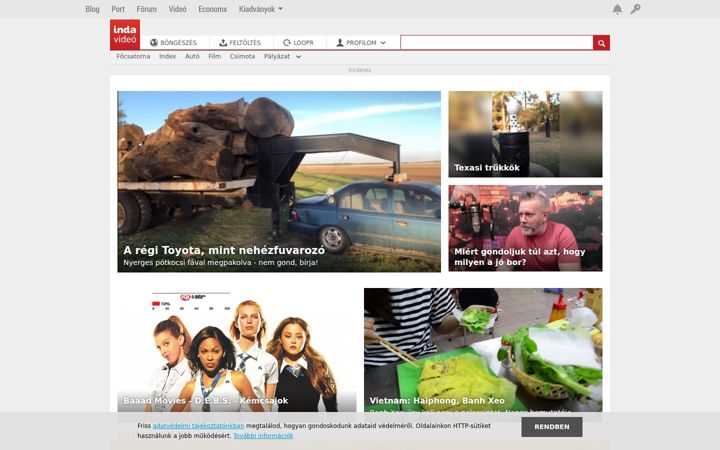720x450 pixels.
Task: Open adatvédelmi tájékoztatónkban link
Action: tap(198, 426)
